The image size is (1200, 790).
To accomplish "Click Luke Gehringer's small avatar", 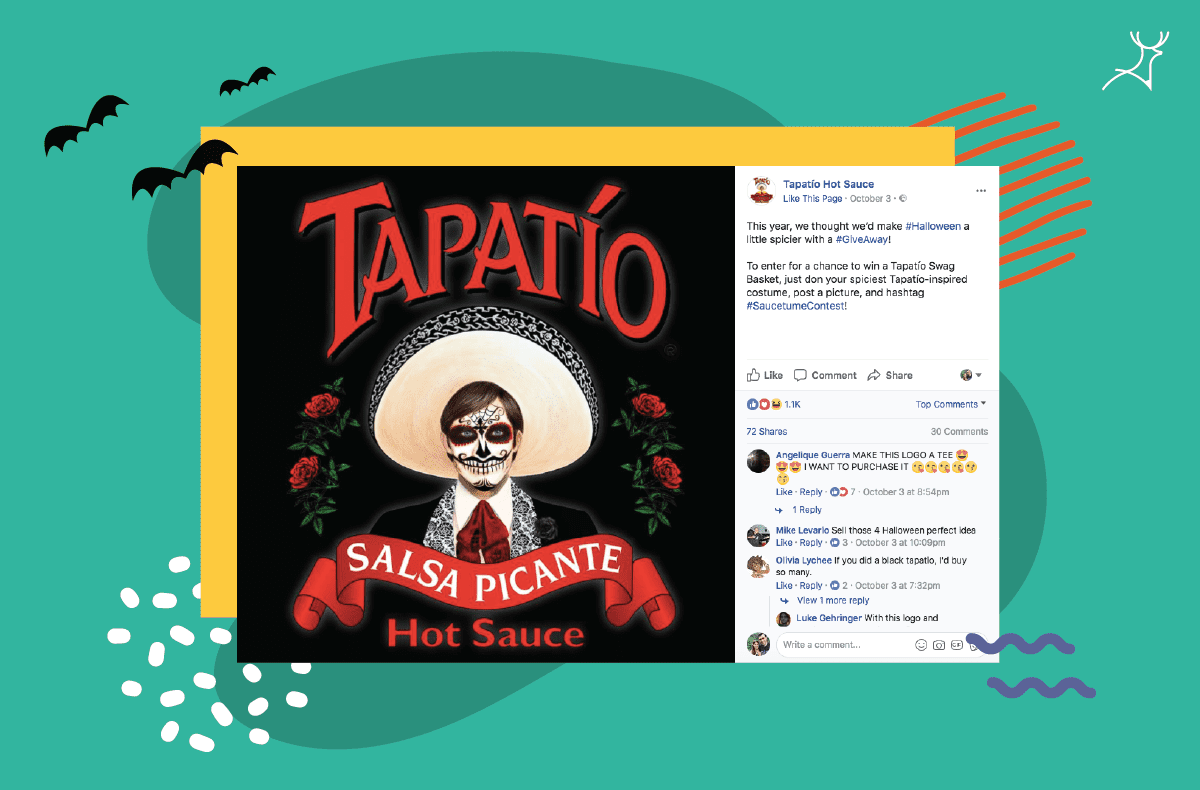I will coord(784,619).
